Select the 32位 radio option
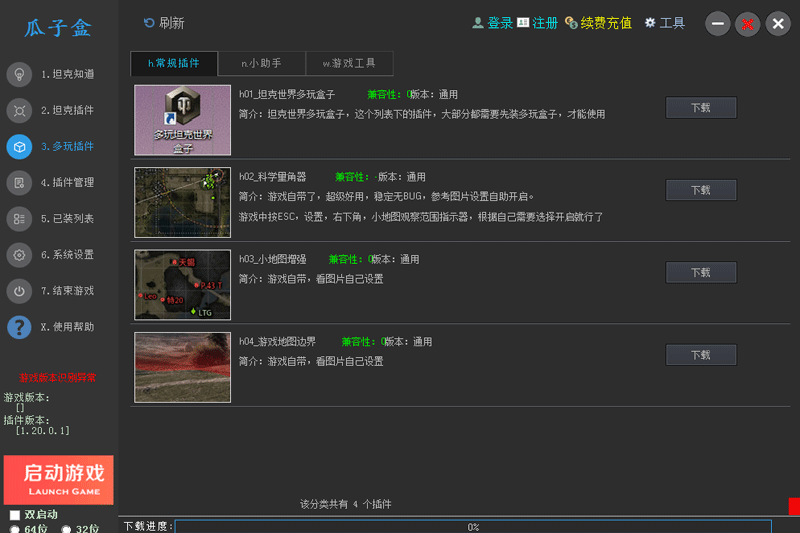The height and width of the screenshot is (533, 800). (66, 529)
